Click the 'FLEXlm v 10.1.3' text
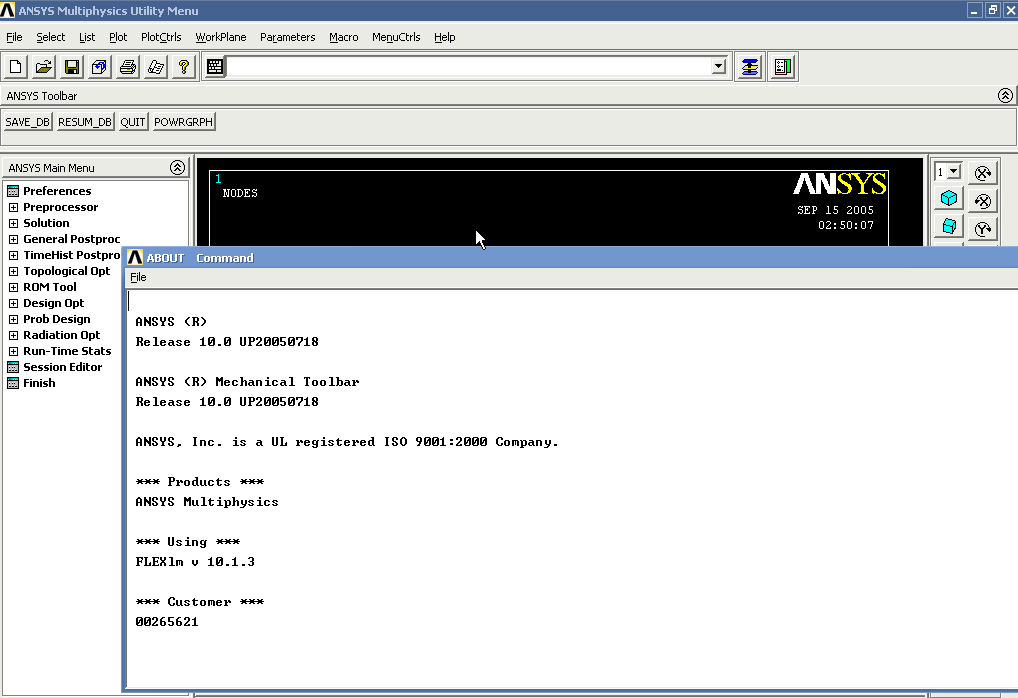The width and height of the screenshot is (1018, 698). [x=195, y=562]
